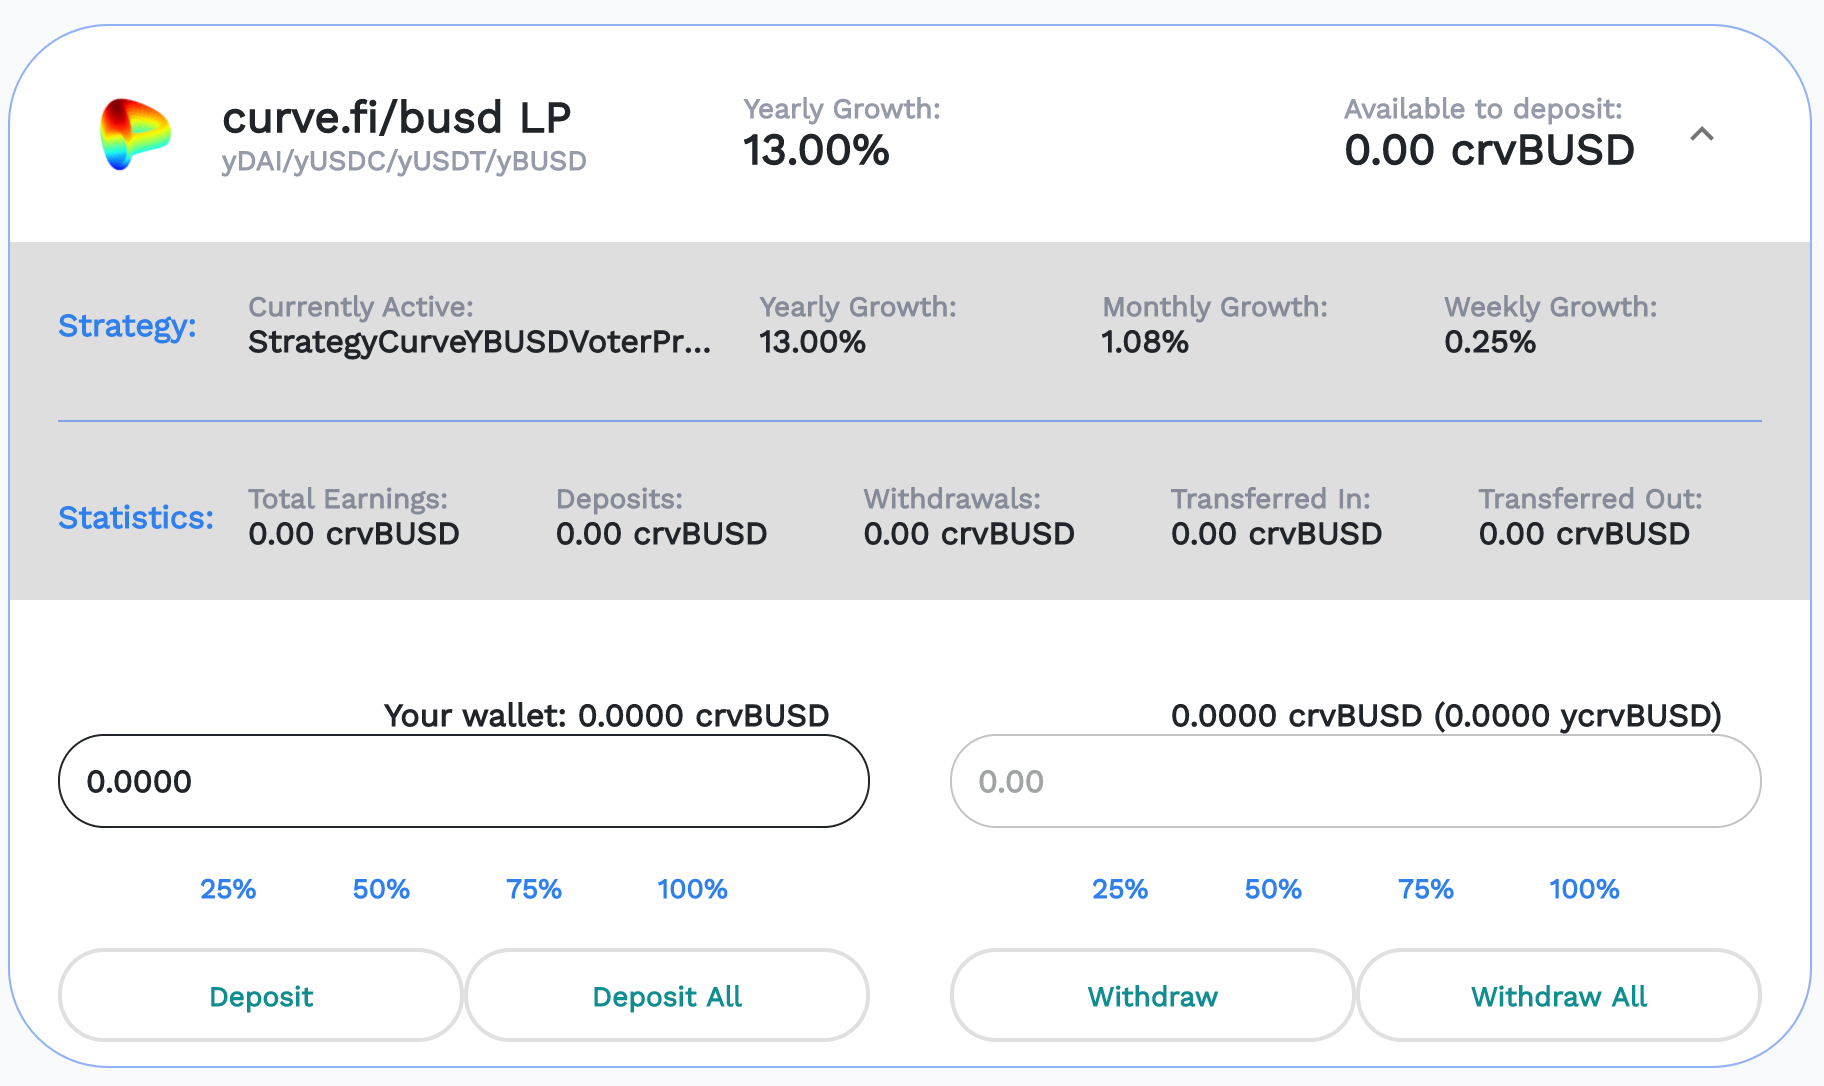This screenshot has height=1086, width=1824.
Task: Click Weekly Growth 0.25% value
Action: 1490,342
